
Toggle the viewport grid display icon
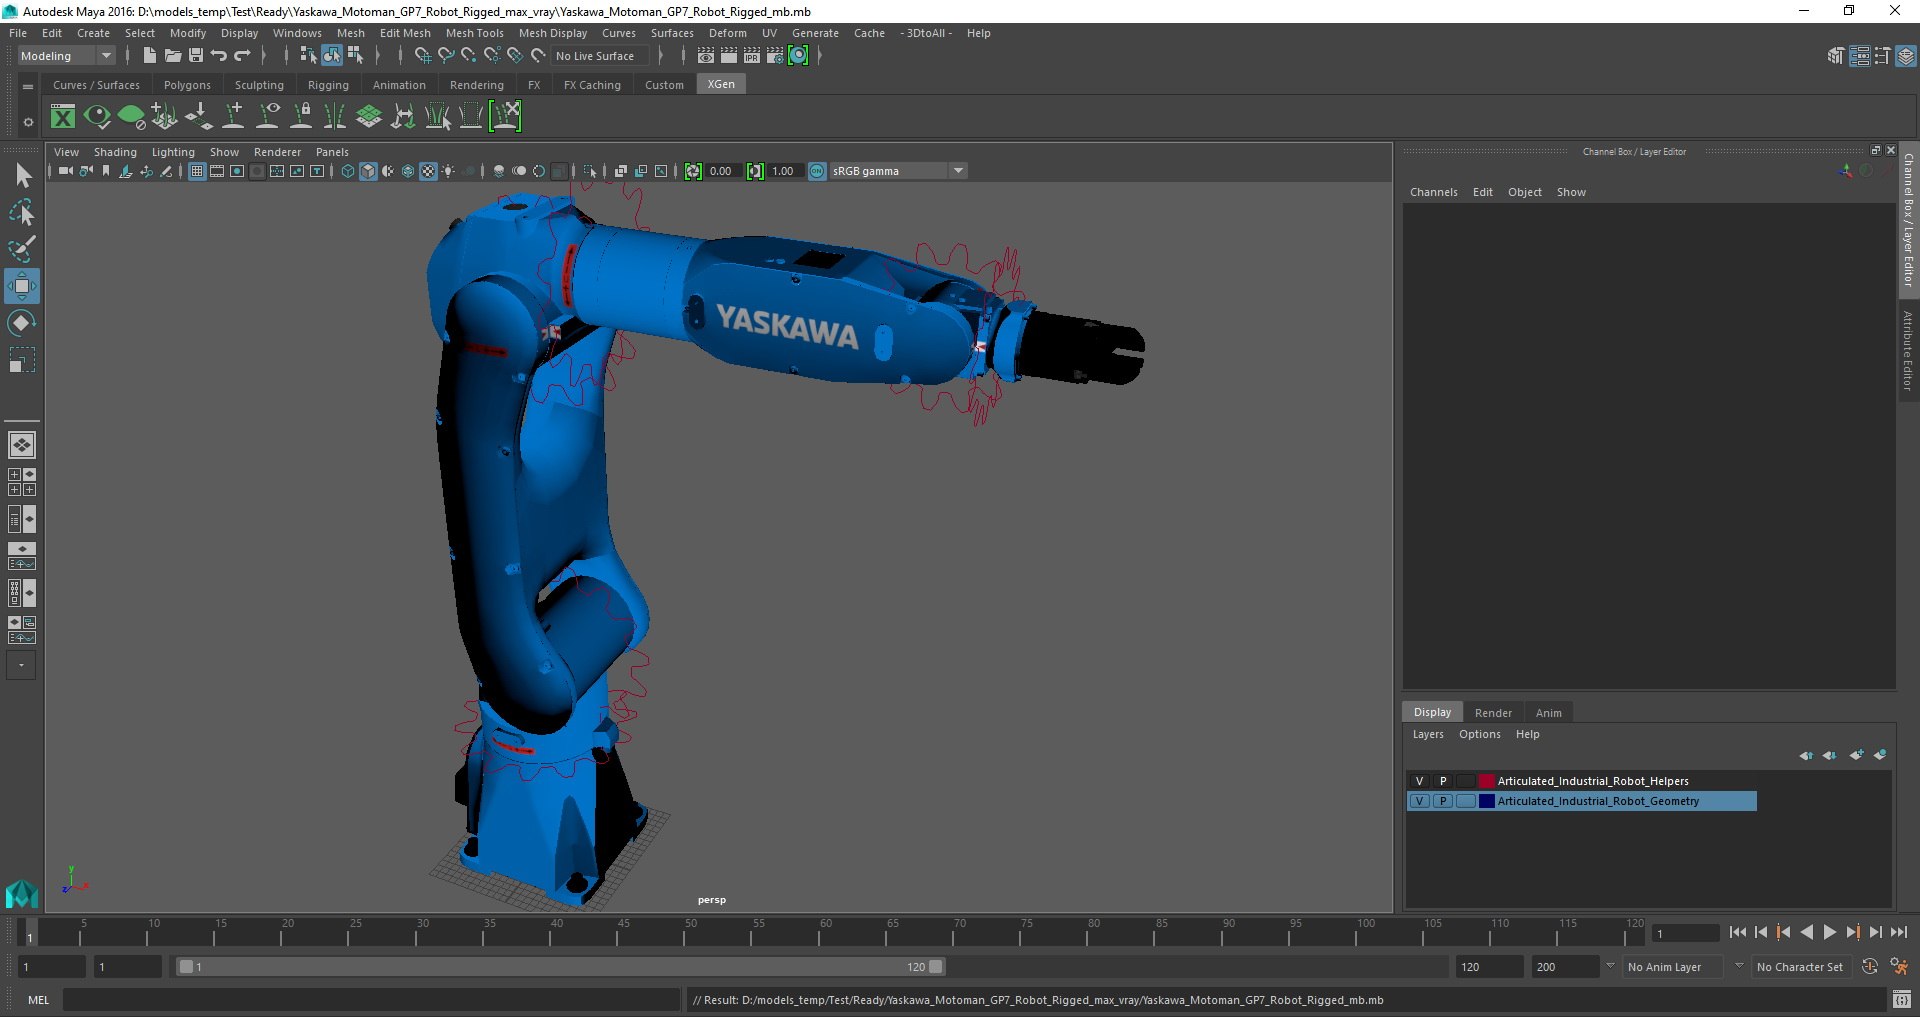click(x=197, y=171)
